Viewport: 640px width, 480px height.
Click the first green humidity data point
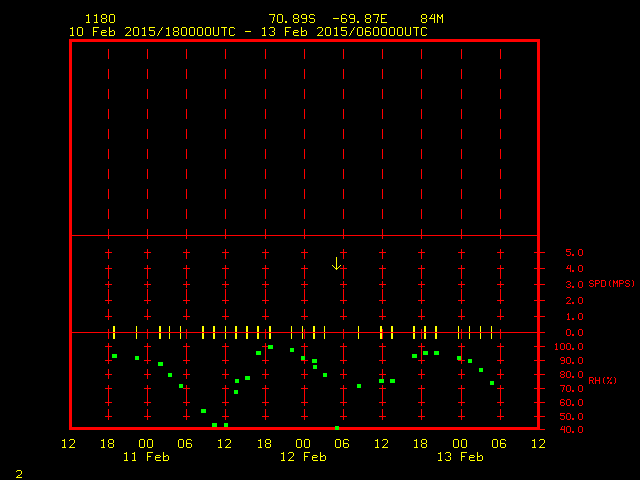(x=114, y=356)
